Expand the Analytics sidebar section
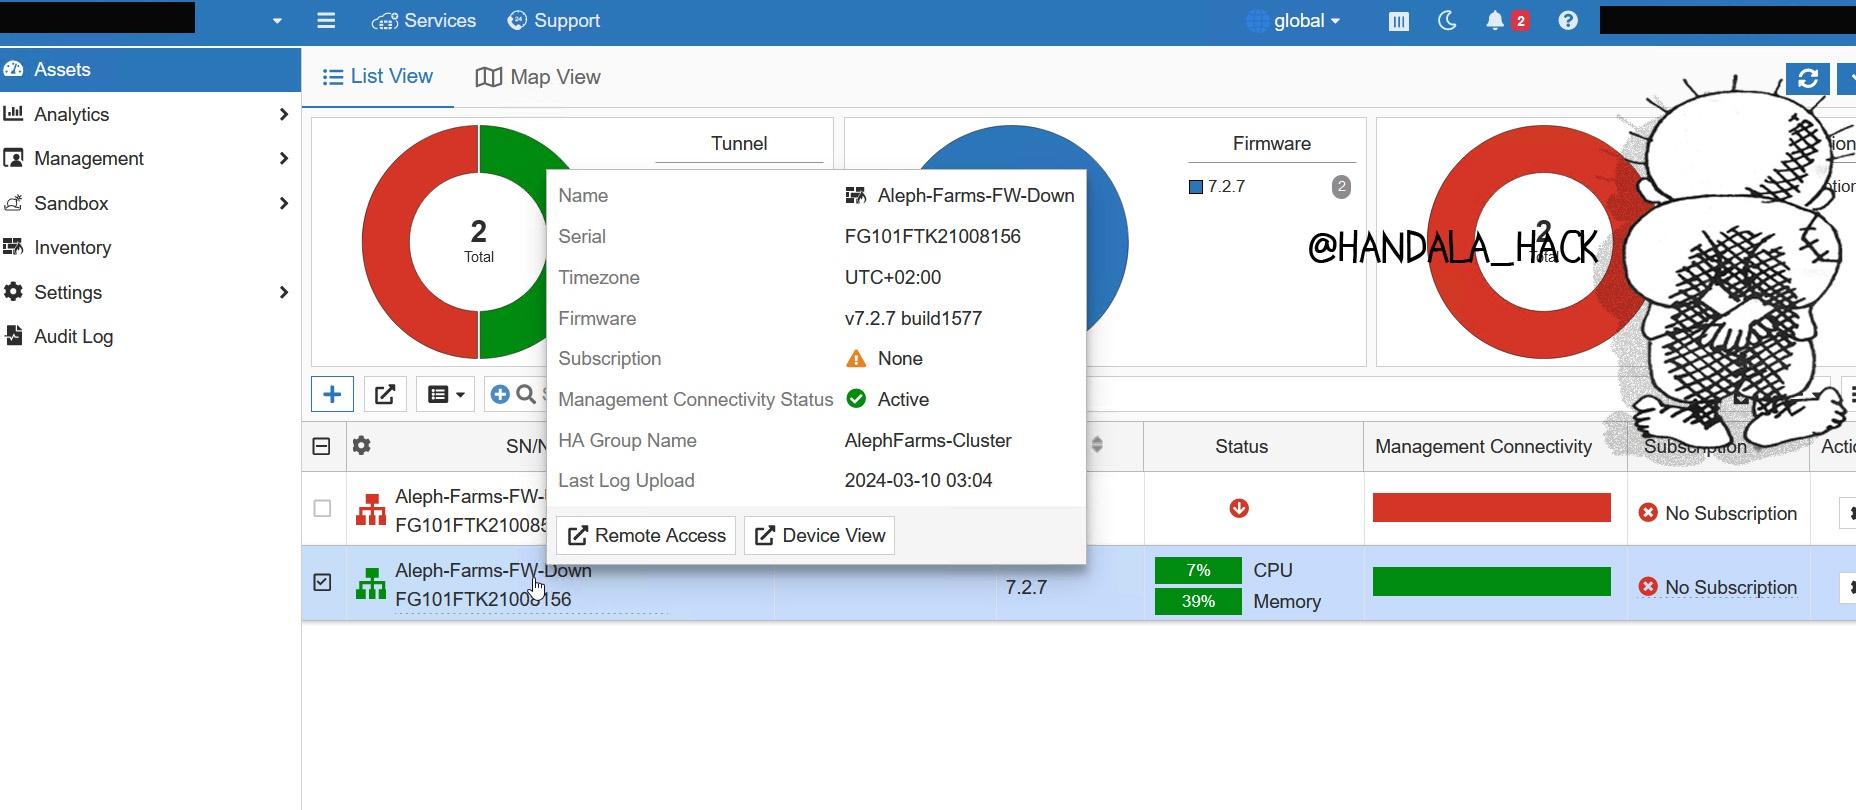Viewport: 1856px width, 810px height. pyautogui.click(x=284, y=114)
